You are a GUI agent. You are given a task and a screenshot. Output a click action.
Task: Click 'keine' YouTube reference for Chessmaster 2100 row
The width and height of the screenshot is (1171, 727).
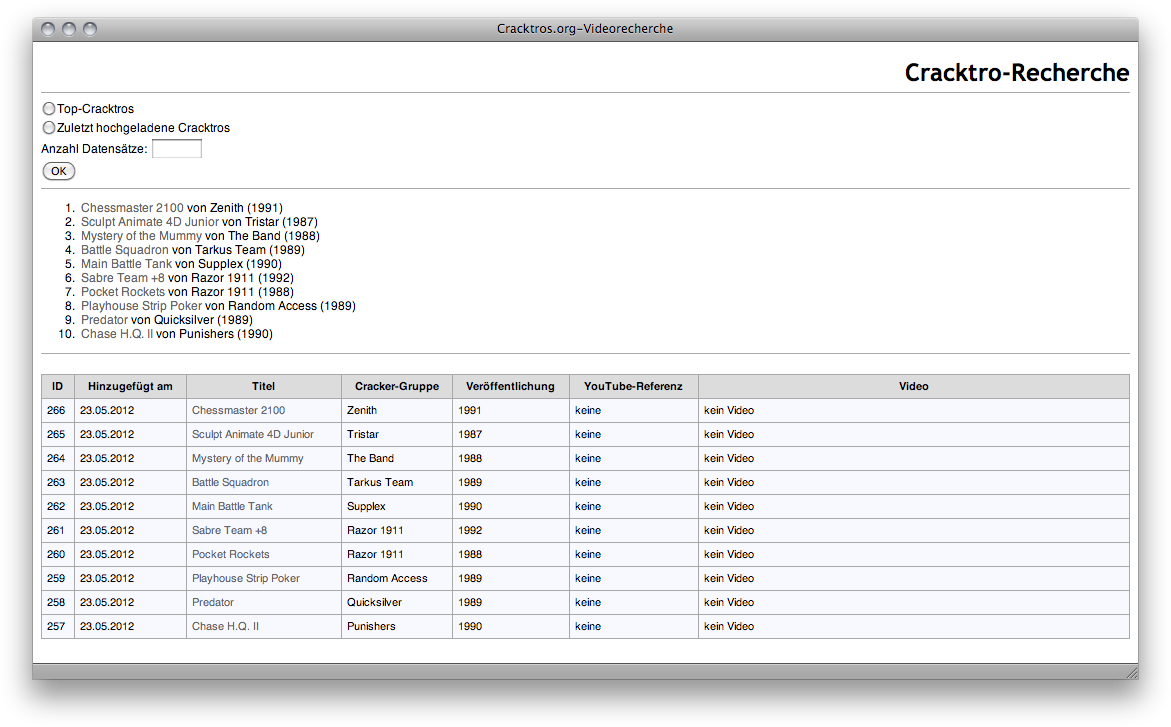588,410
